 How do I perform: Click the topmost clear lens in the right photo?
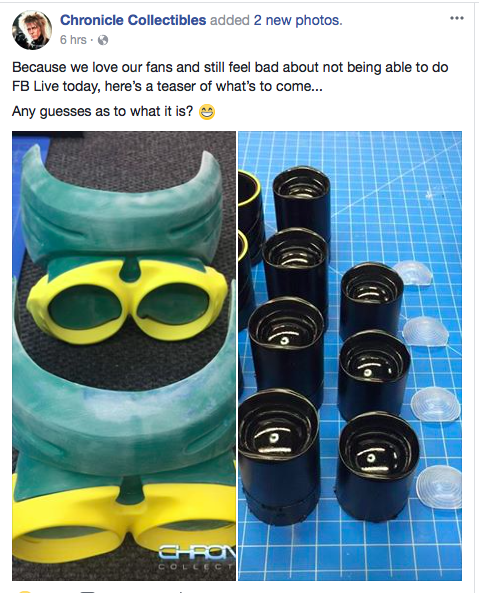click(x=412, y=272)
